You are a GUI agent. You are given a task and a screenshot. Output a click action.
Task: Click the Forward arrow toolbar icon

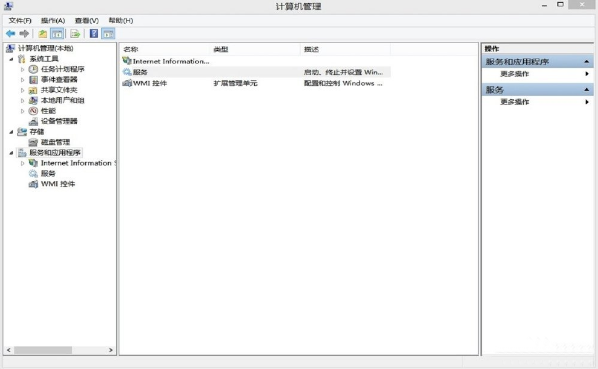pyautogui.click(x=24, y=34)
